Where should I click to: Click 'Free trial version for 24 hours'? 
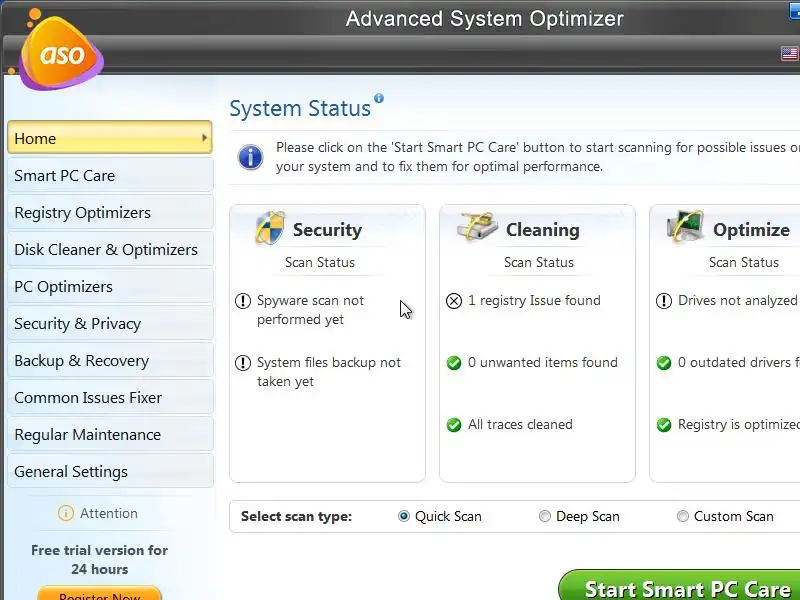99,560
